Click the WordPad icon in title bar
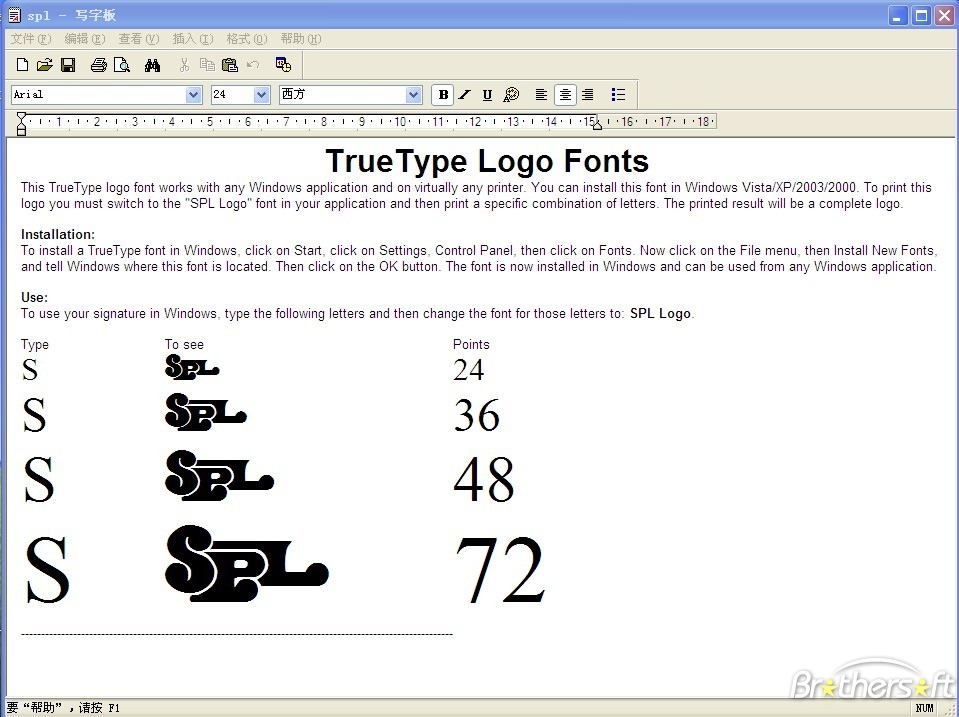959x717 pixels. [x=14, y=15]
